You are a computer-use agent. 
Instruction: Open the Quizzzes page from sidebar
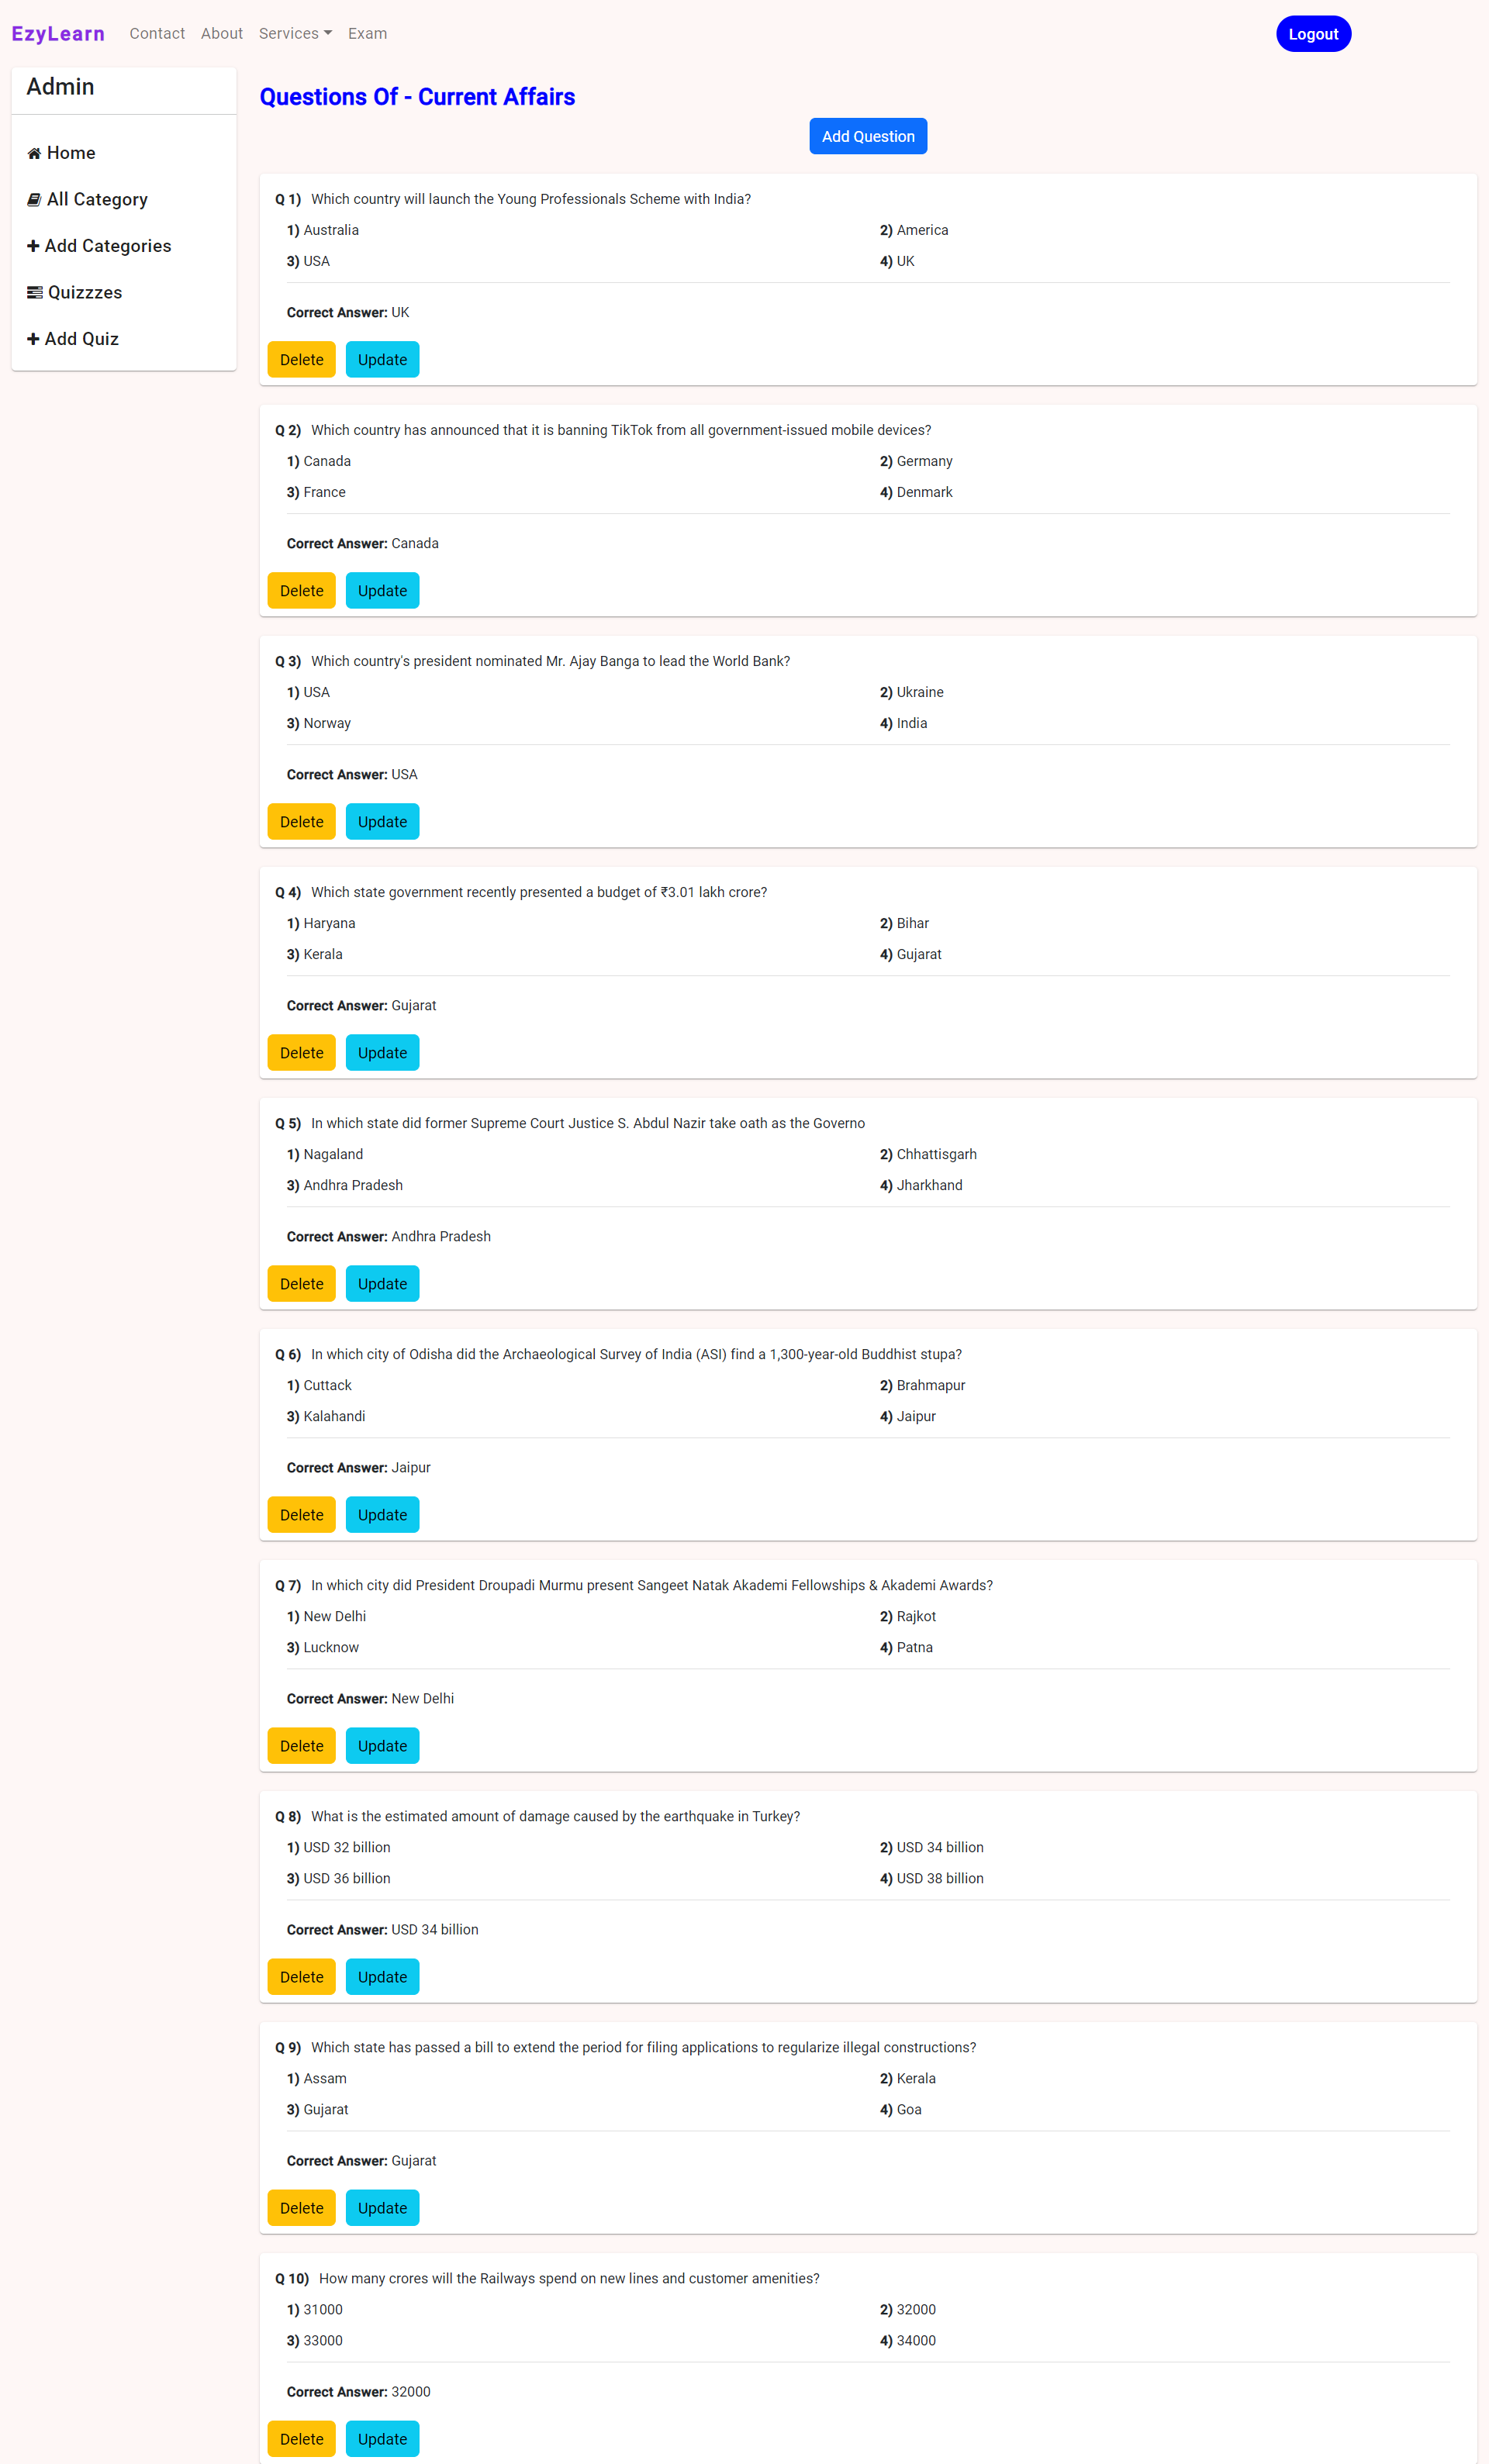coord(84,292)
